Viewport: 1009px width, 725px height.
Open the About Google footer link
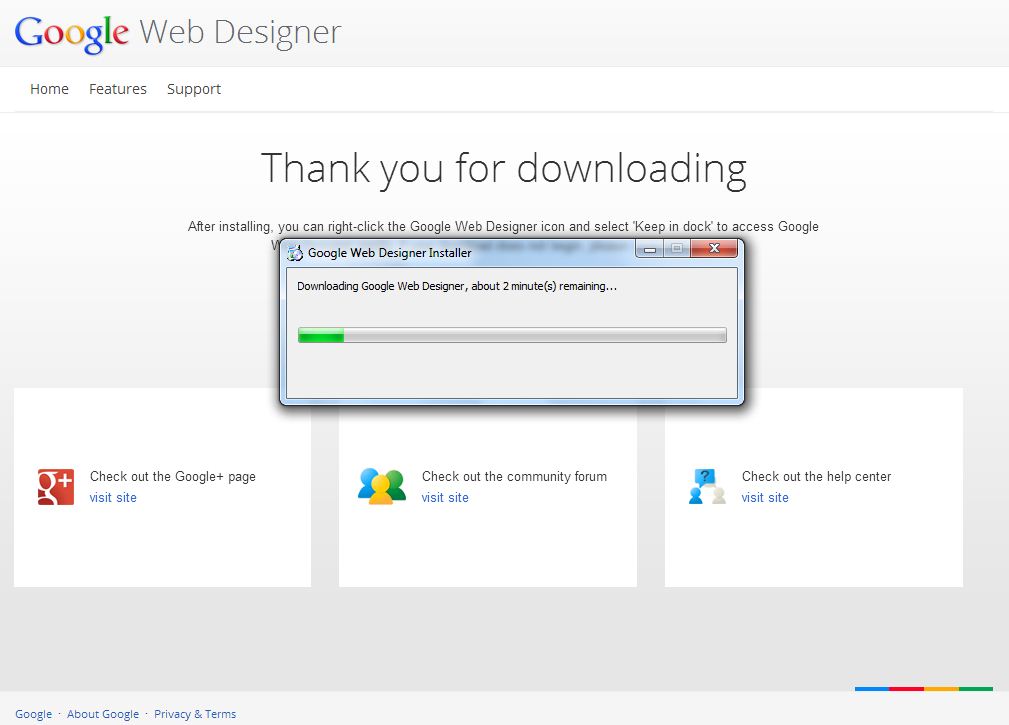tap(103, 714)
